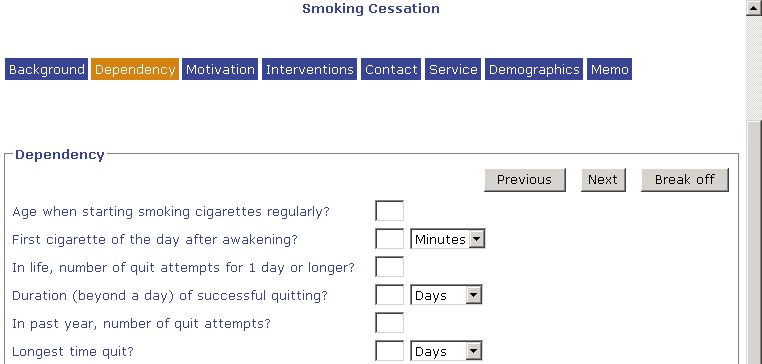The width and height of the screenshot is (762, 364).
Task: Click the Break off button
Action: pyautogui.click(x=685, y=180)
